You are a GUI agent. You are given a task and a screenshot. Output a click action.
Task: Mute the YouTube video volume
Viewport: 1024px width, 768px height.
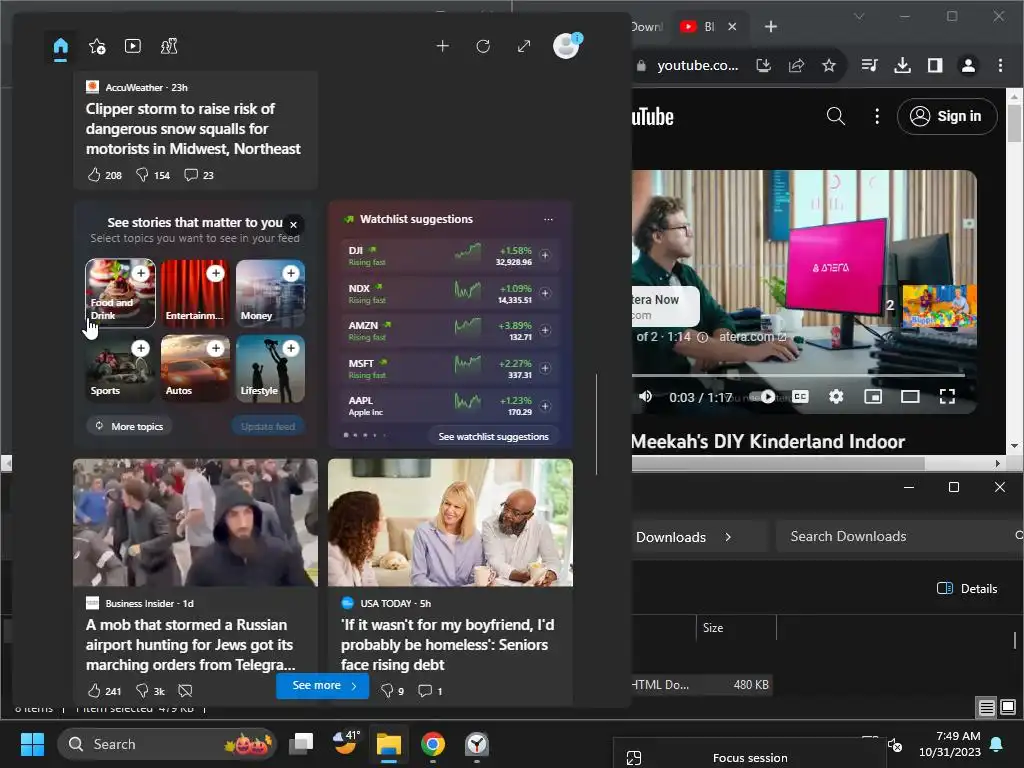tap(645, 396)
